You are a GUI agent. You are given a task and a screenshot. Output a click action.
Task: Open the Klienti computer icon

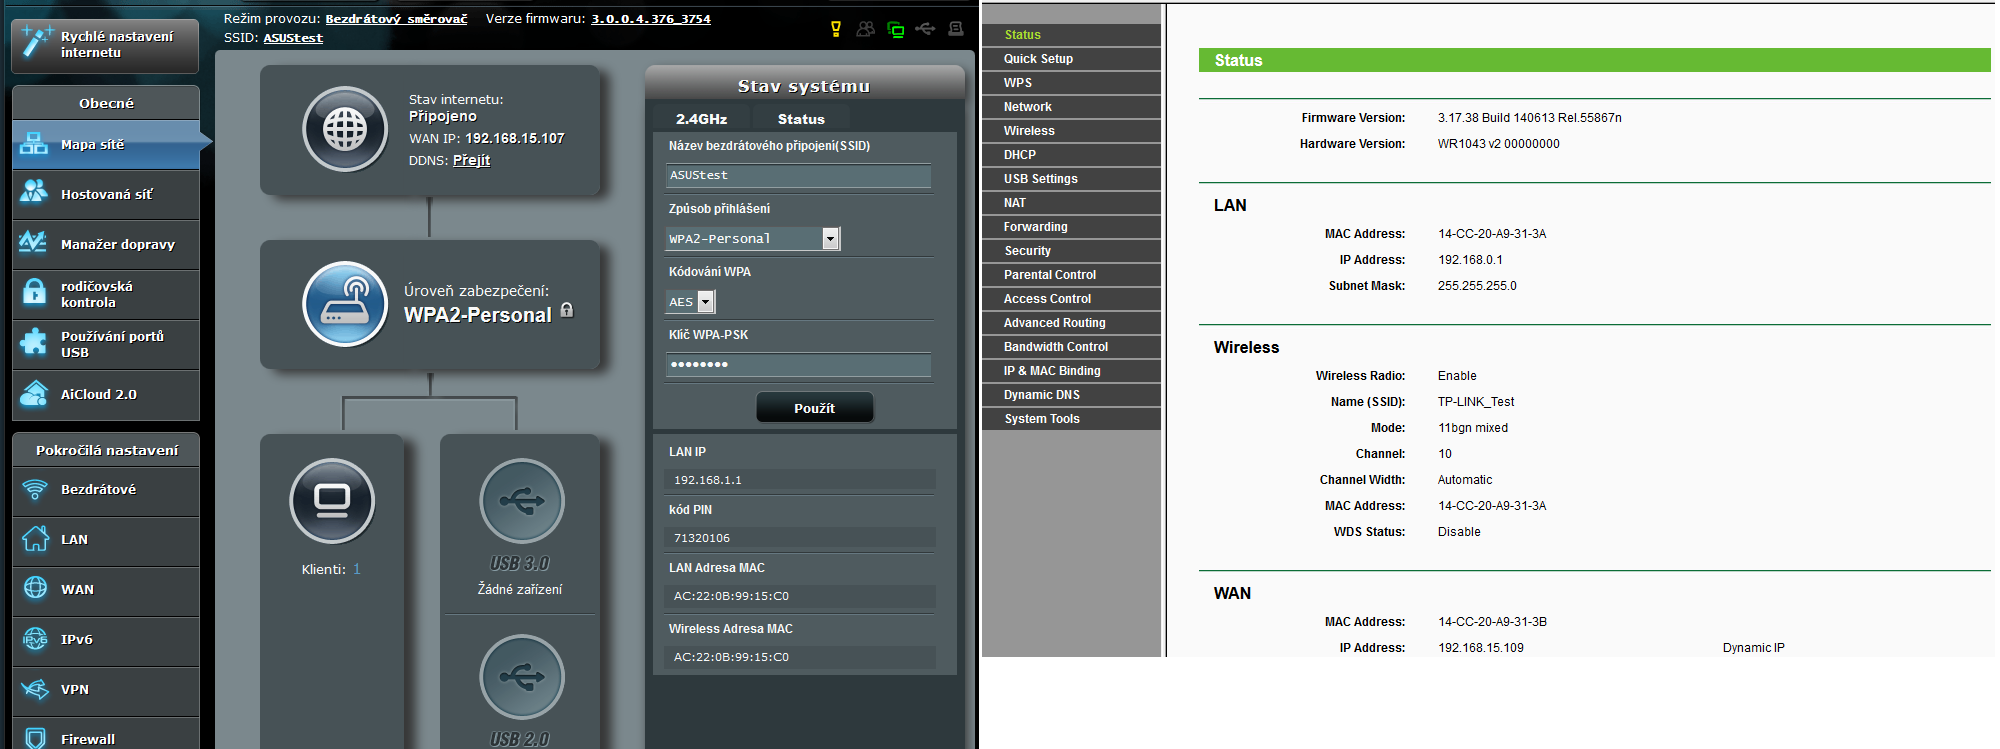pos(332,501)
